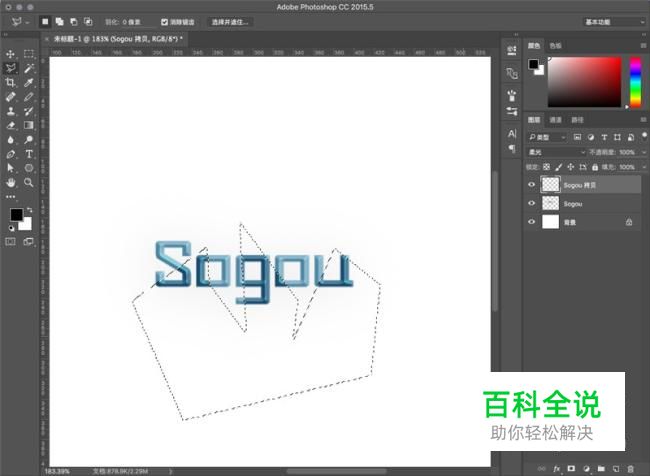Select the History Brush tool

pyautogui.click(x=29, y=111)
